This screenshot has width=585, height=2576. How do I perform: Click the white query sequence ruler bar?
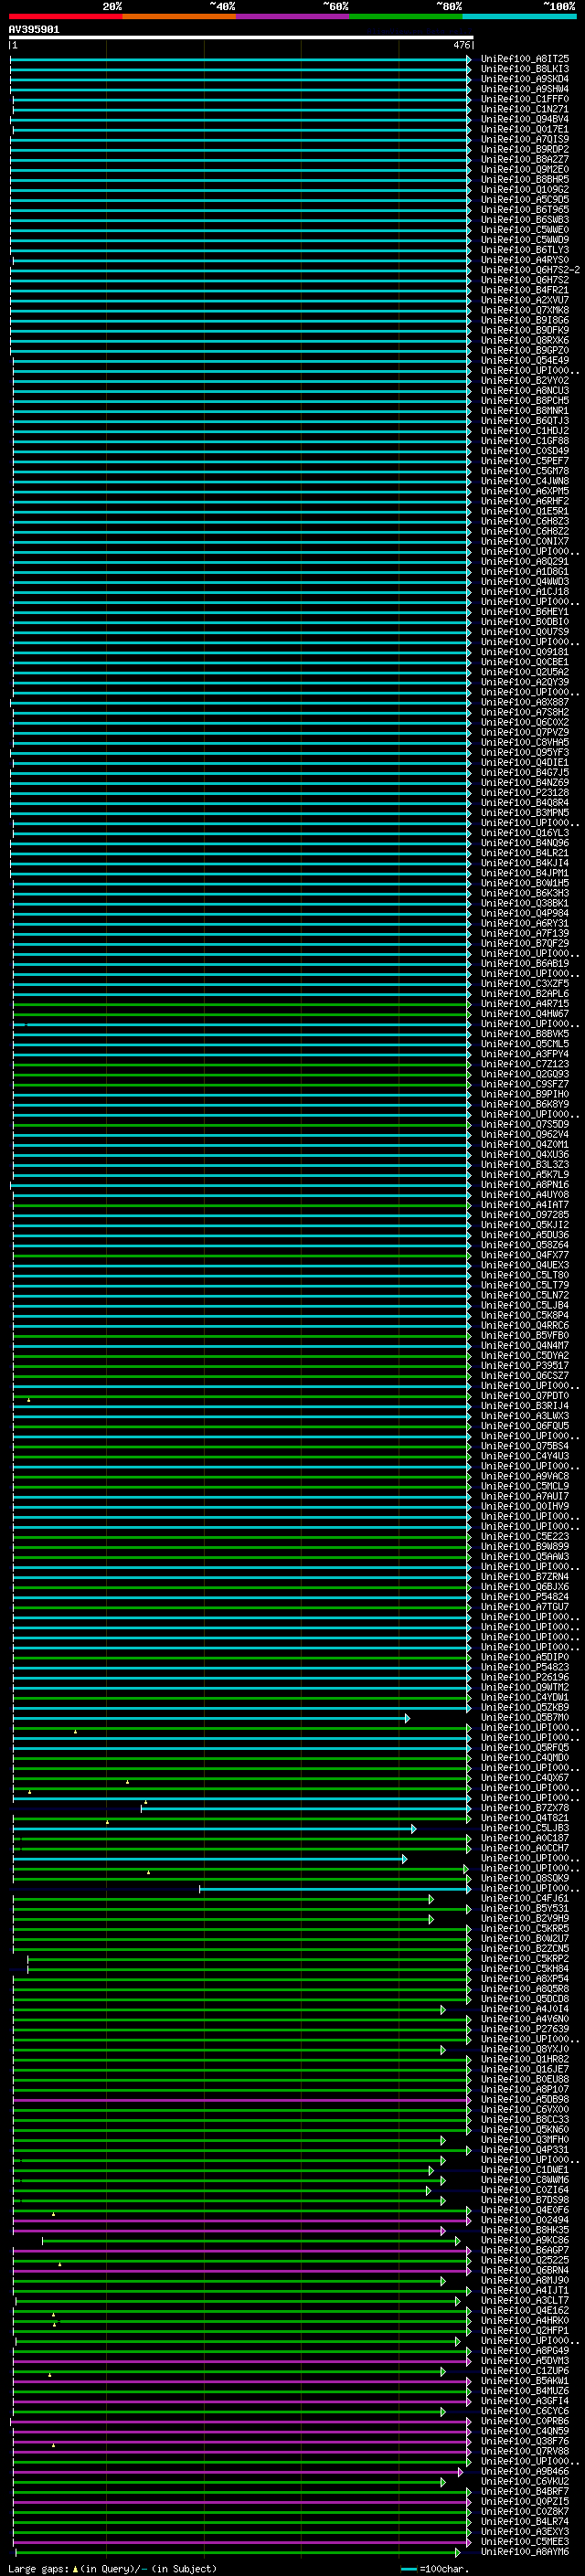point(240,38)
